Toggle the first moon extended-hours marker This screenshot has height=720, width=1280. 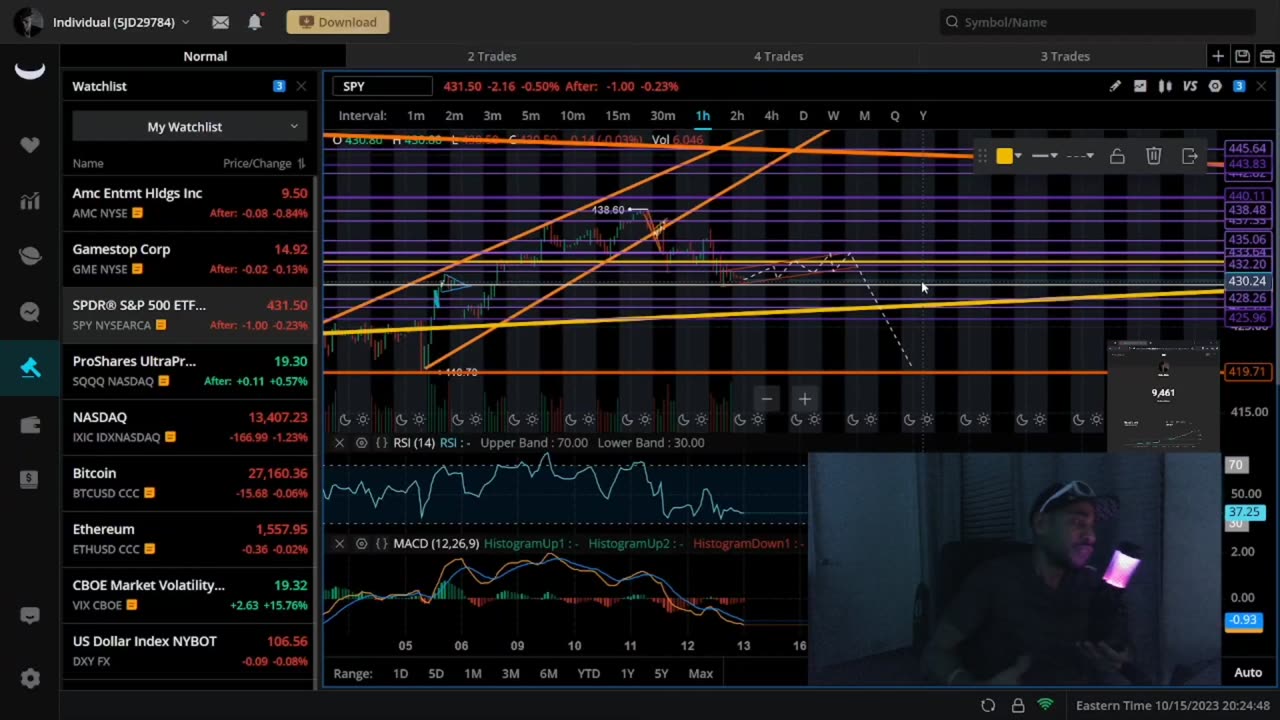coord(345,420)
